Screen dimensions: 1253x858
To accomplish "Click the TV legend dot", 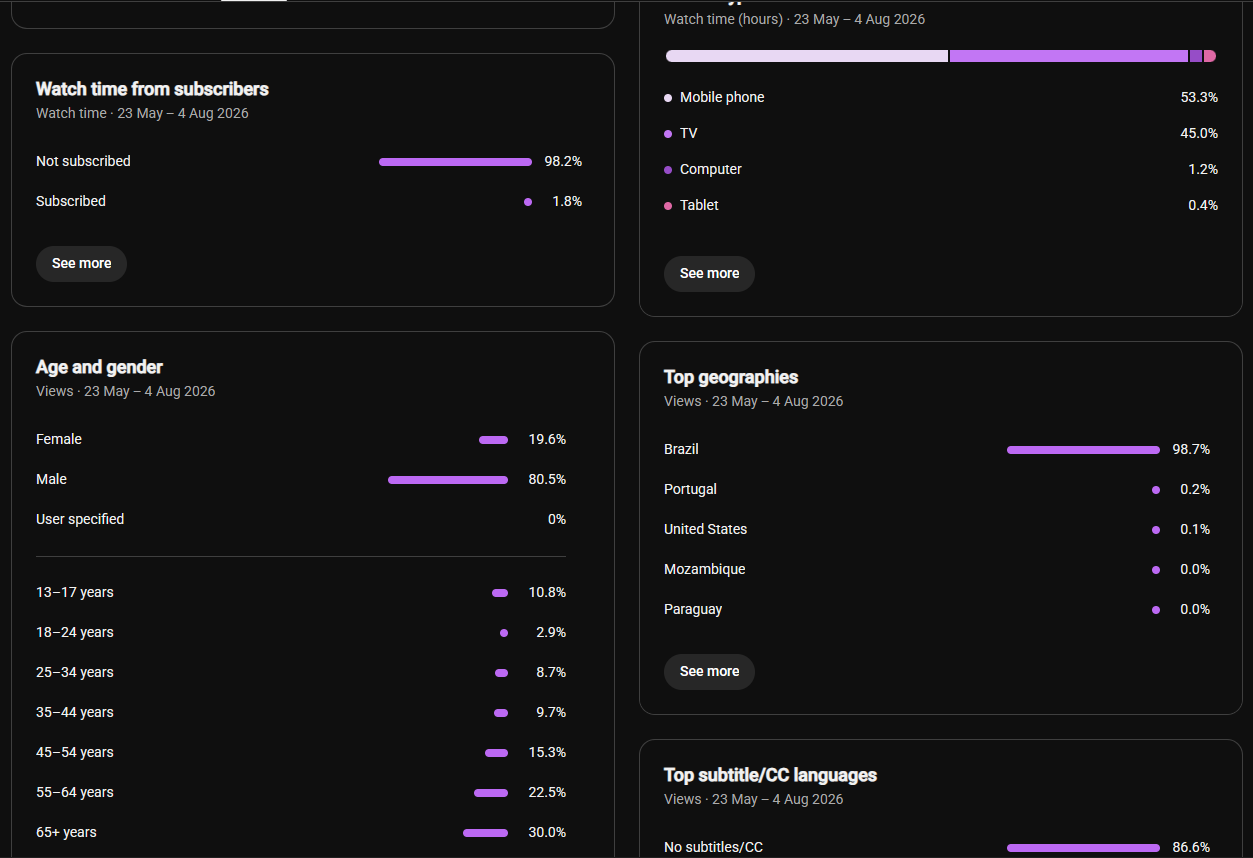I will 668,134.
